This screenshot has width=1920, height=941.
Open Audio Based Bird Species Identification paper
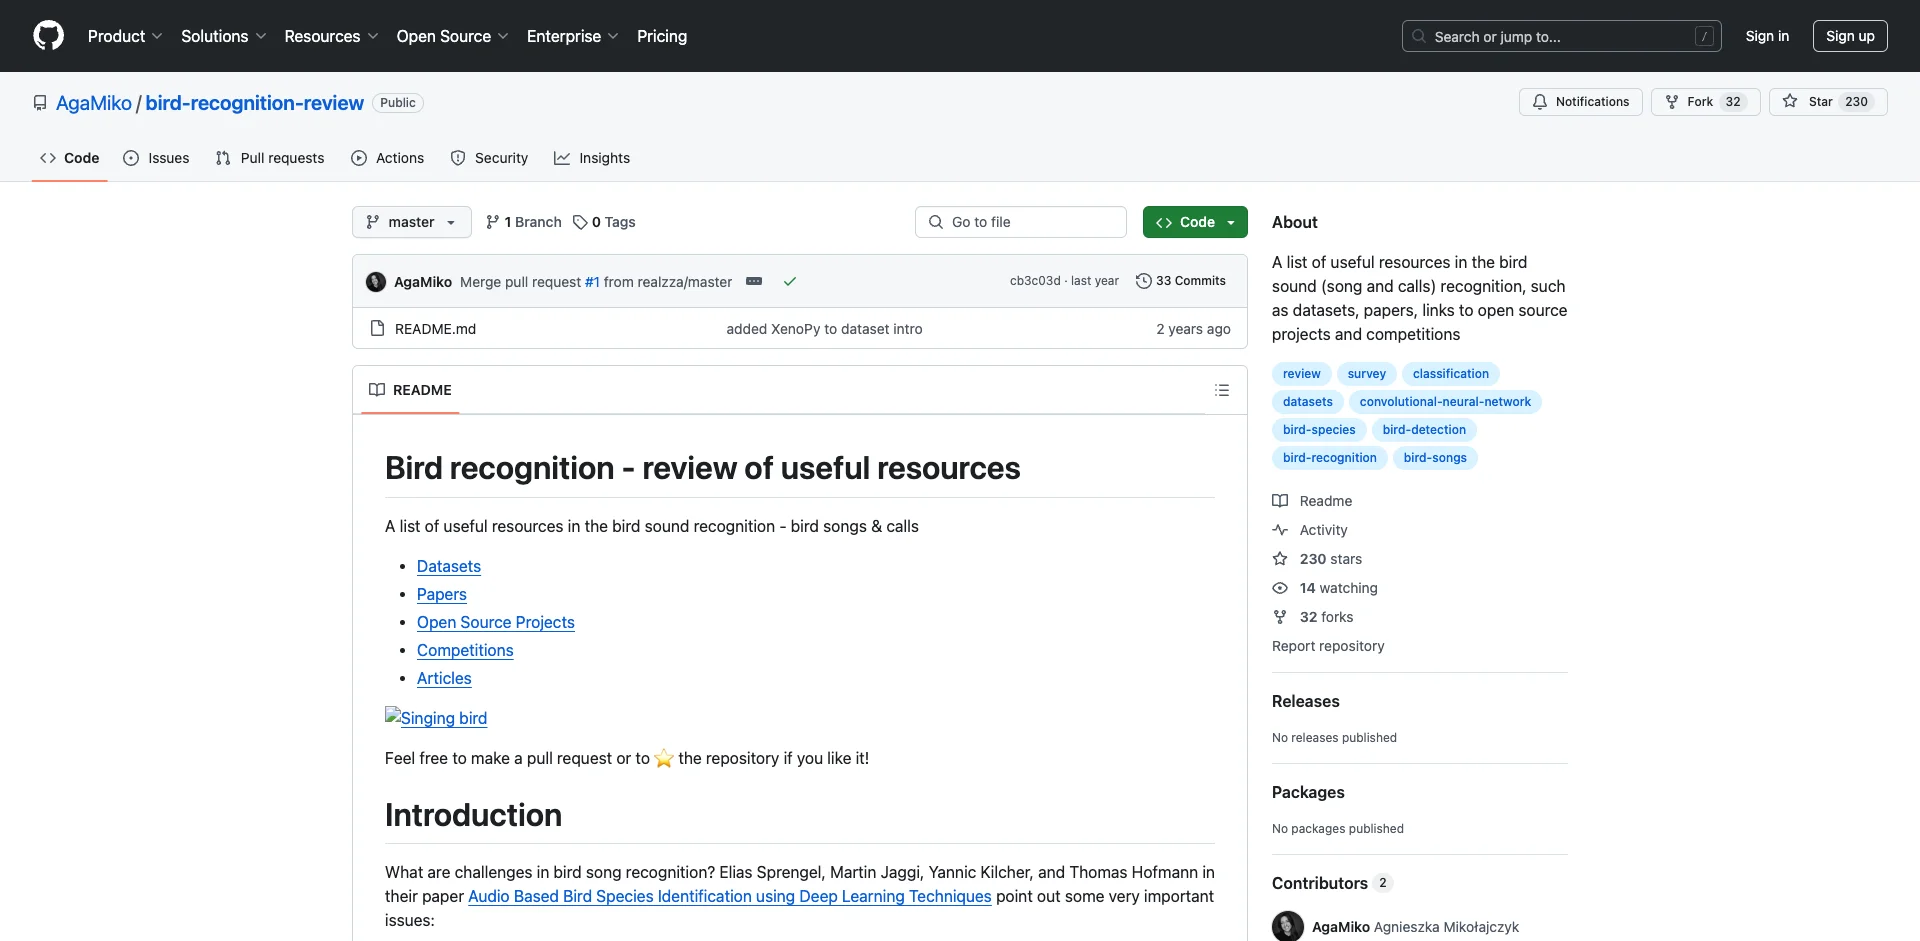[x=730, y=896]
